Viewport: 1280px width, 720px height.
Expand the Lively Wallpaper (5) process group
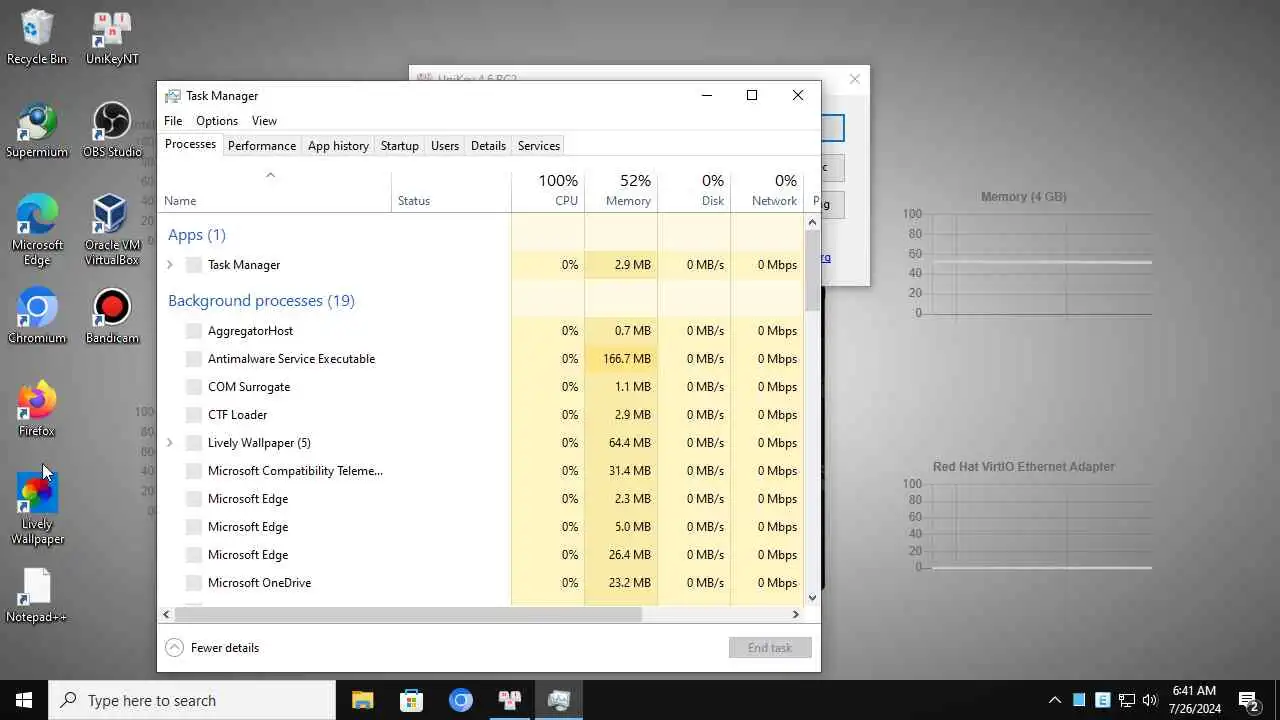pyautogui.click(x=170, y=443)
